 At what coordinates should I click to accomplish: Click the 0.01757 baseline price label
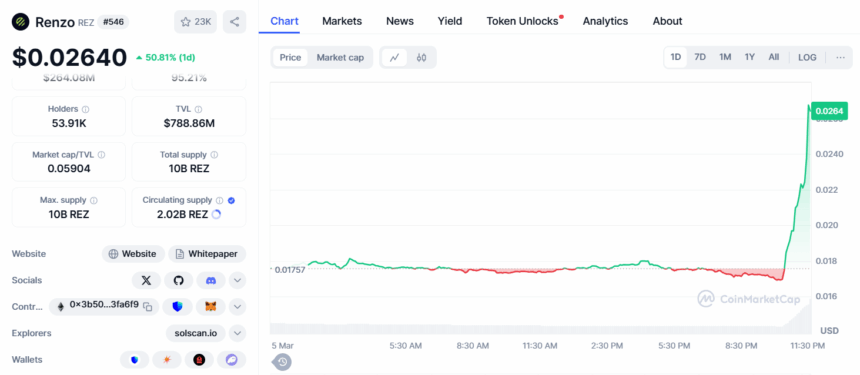coord(290,269)
